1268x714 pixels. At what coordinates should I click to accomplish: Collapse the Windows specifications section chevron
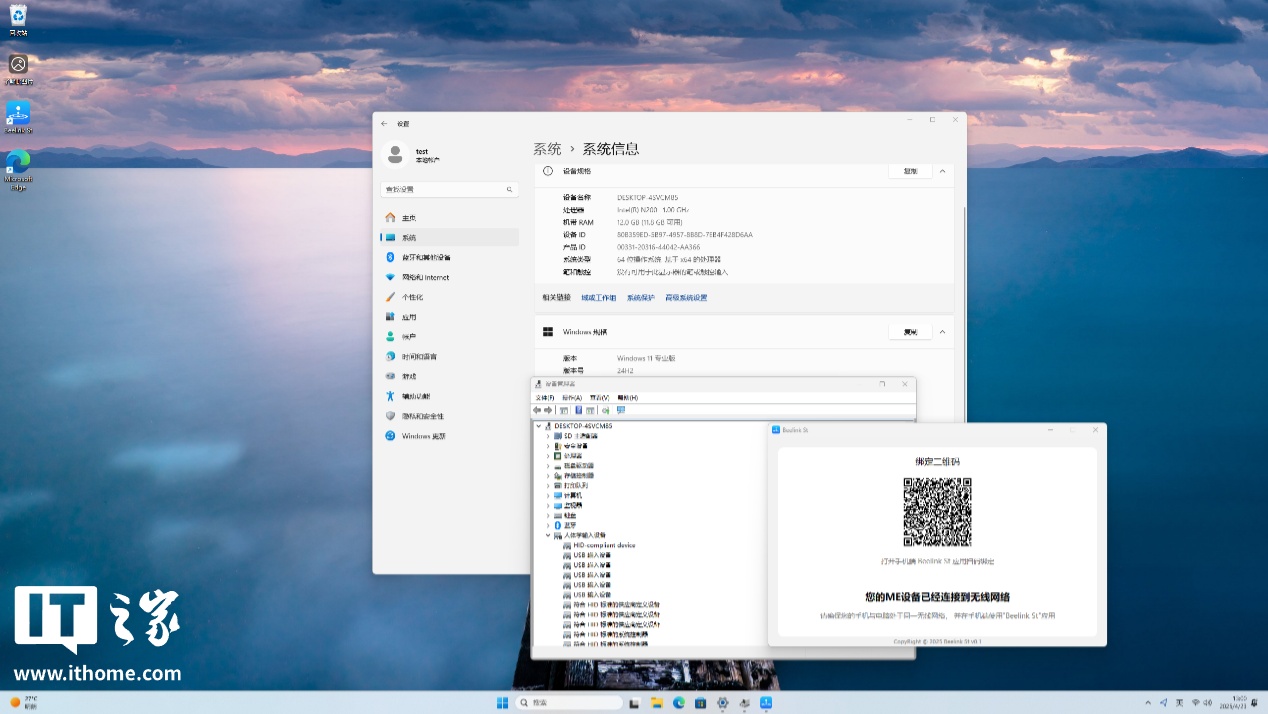coord(942,332)
